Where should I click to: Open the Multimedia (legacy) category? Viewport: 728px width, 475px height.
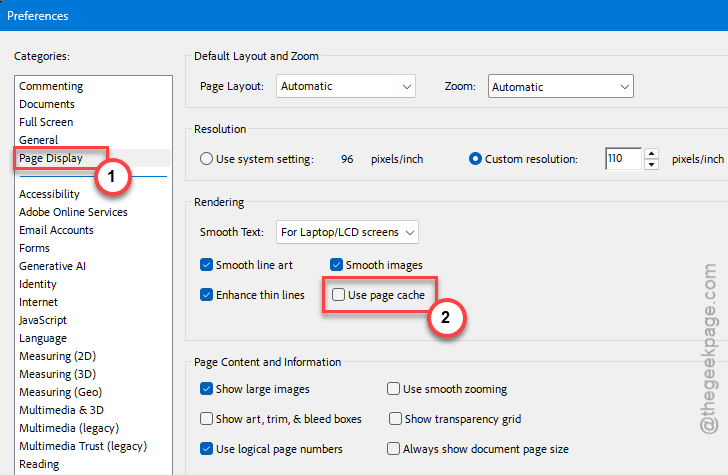69,428
